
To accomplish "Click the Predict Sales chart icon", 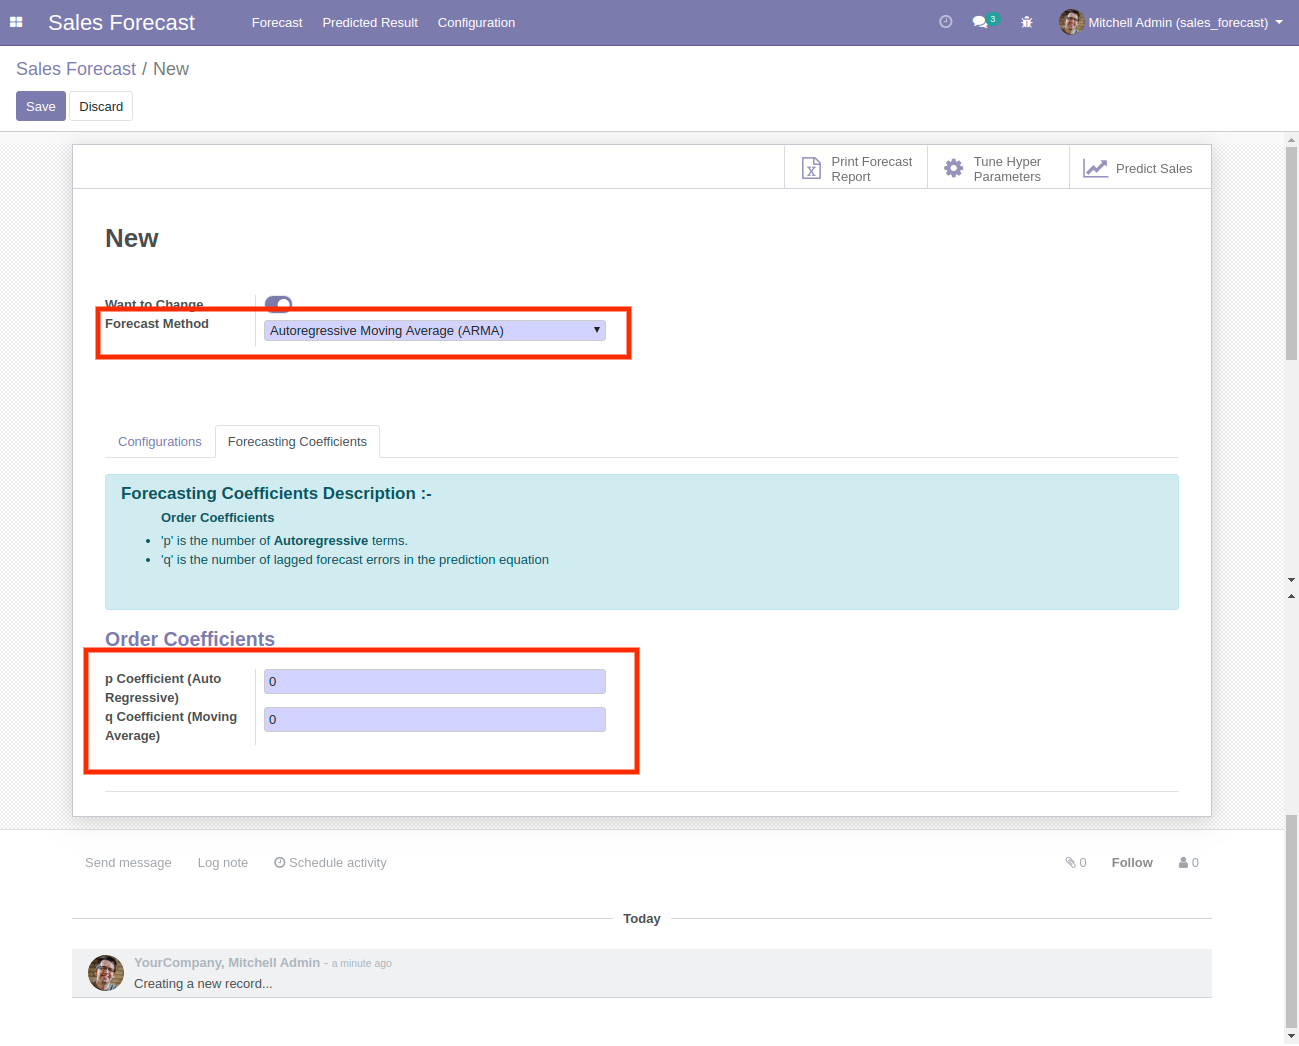I will coord(1095,169).
